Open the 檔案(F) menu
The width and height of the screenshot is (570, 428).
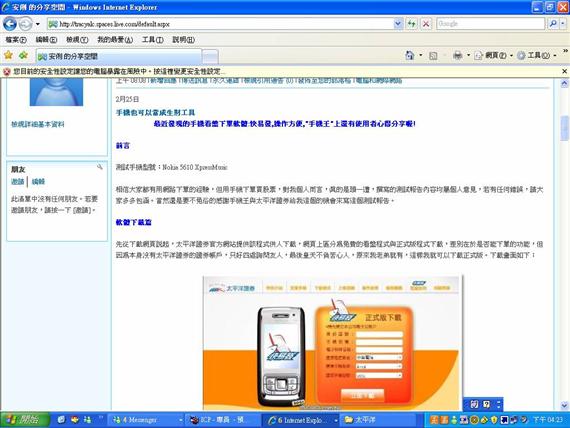(16, 40)
